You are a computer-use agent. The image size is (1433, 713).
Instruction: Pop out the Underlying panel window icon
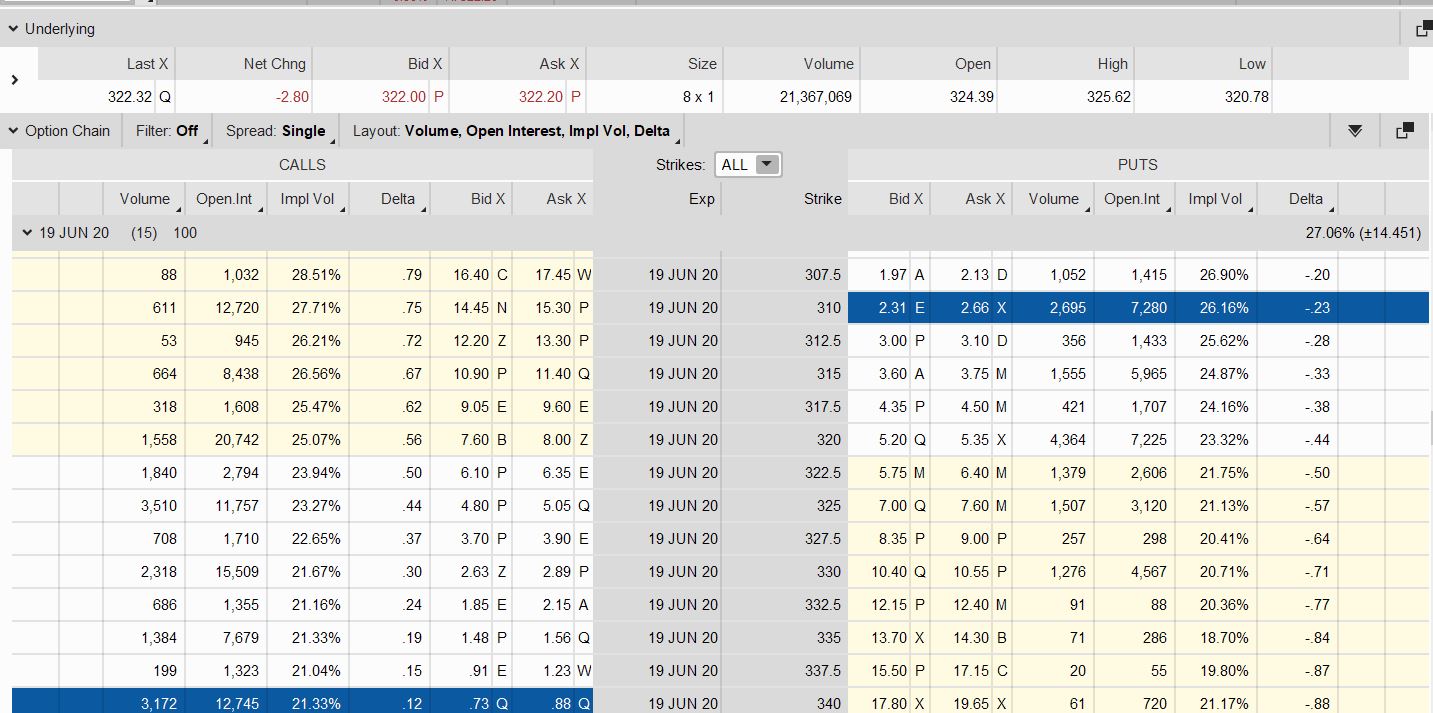tap(1423, 29)
